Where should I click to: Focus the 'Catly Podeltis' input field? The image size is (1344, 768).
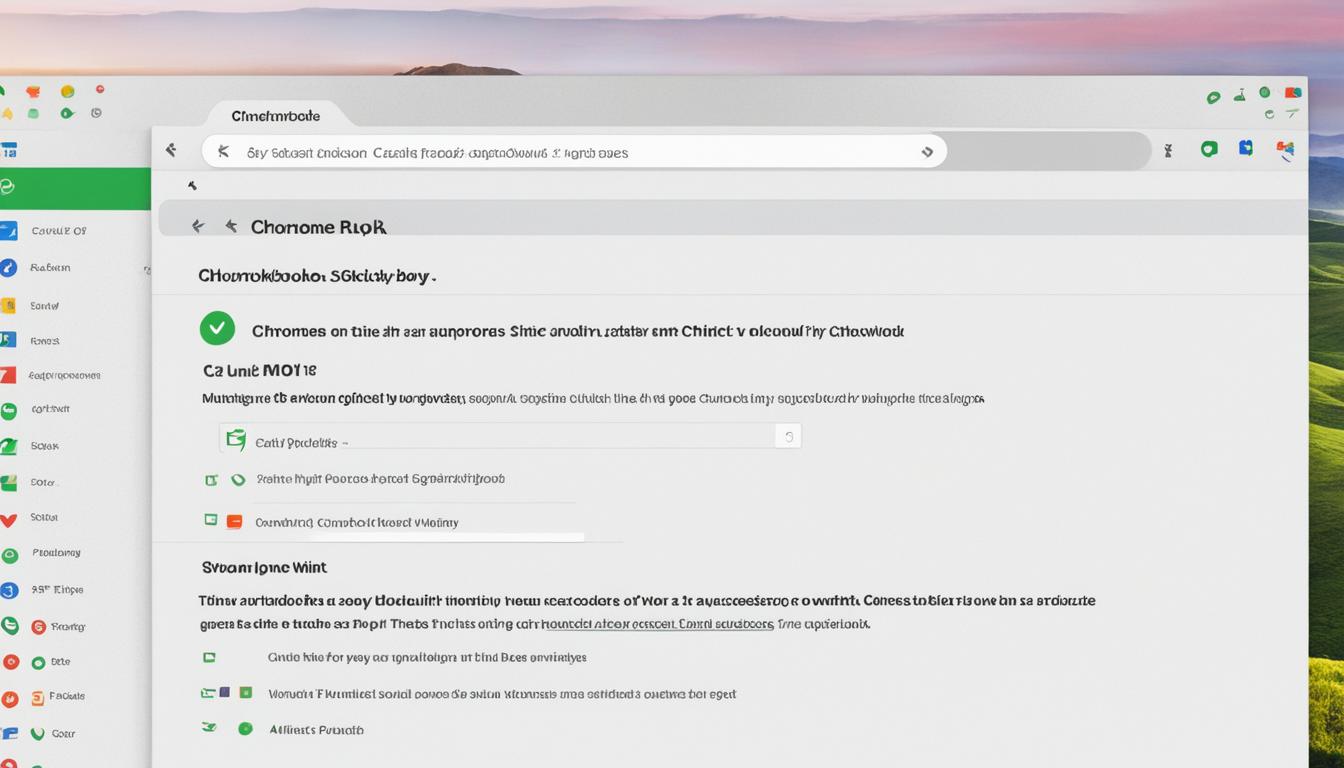pos(510,436)
